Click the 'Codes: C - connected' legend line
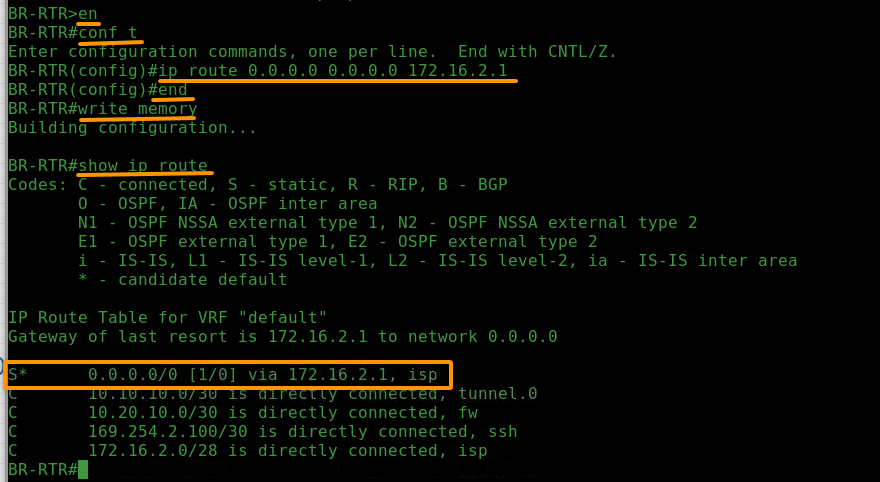The height and width of the screenshot is (482, 880). tap(258, 185)
